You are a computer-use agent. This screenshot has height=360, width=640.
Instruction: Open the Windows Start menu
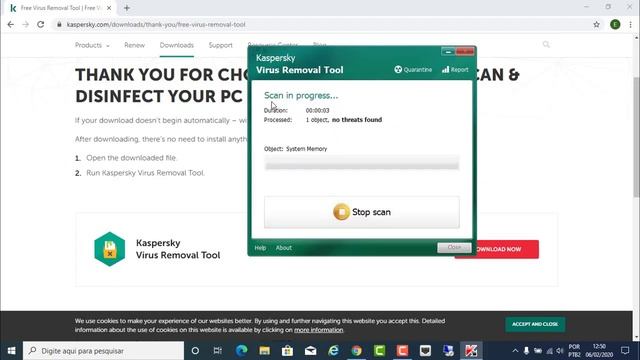[11, 351]
